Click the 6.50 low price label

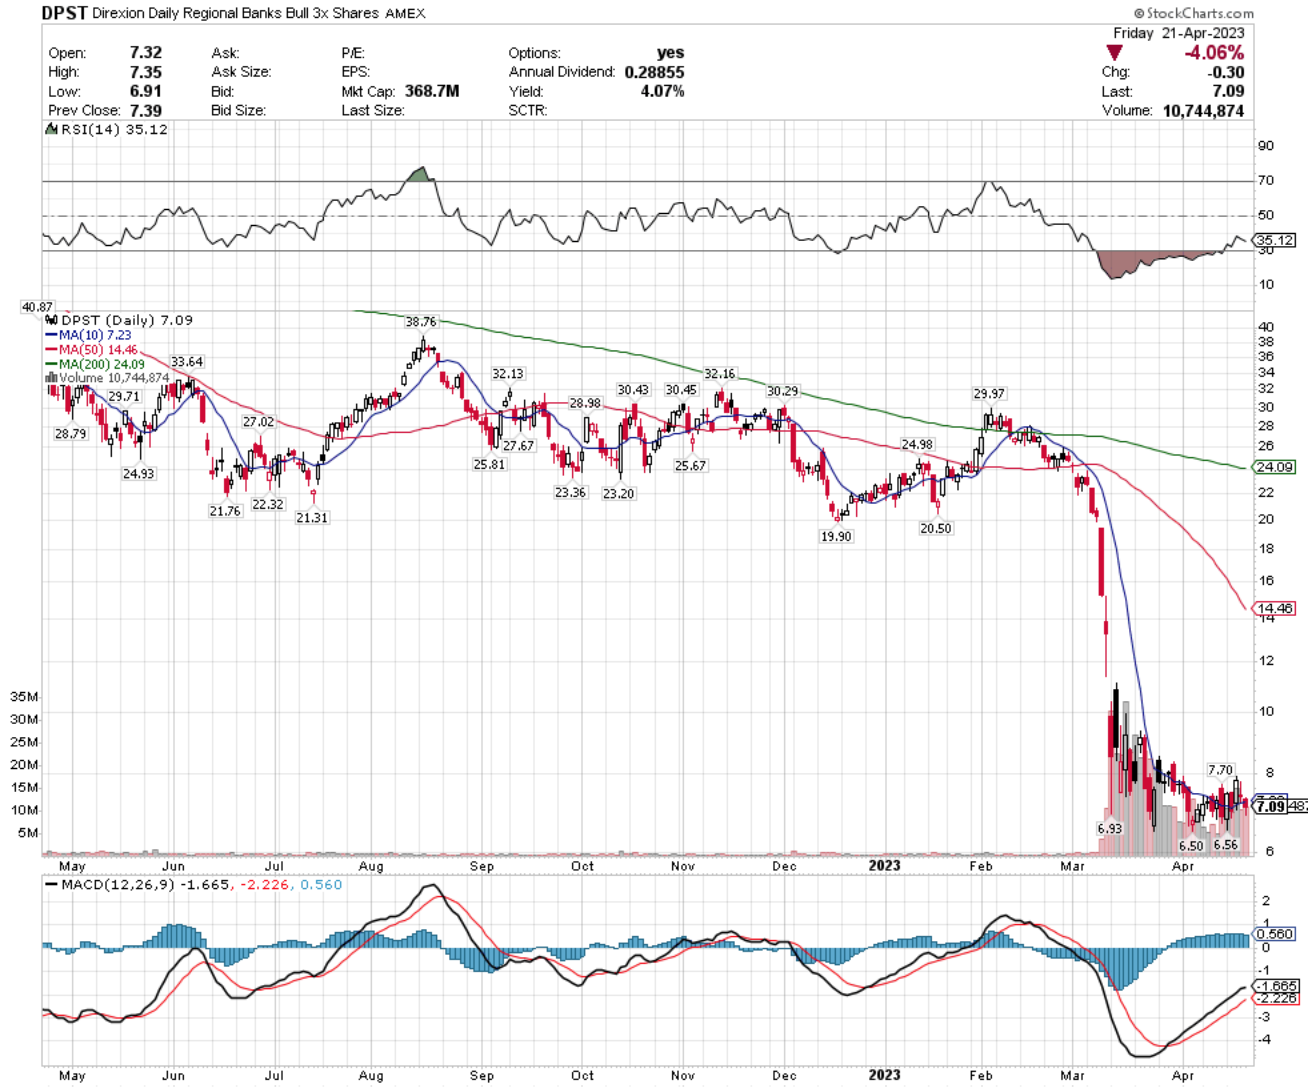click(1191, 846)
